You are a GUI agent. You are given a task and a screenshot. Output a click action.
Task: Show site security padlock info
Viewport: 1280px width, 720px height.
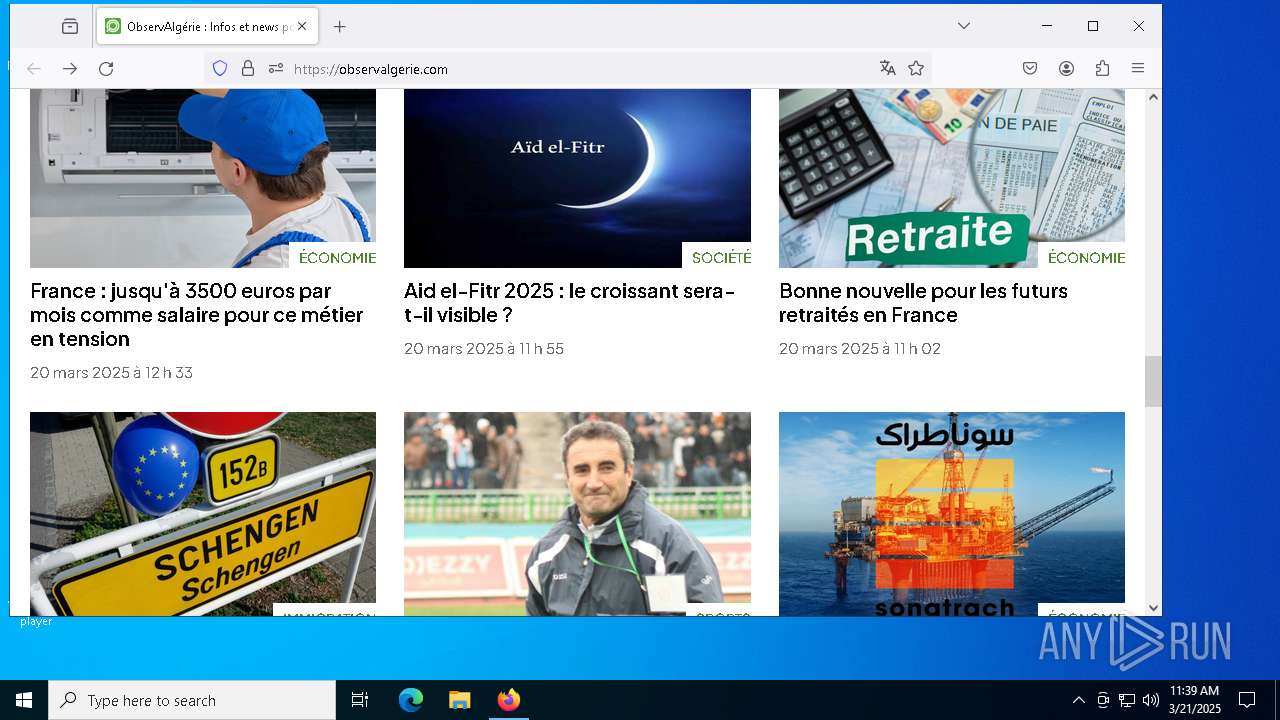click(248, 69)
